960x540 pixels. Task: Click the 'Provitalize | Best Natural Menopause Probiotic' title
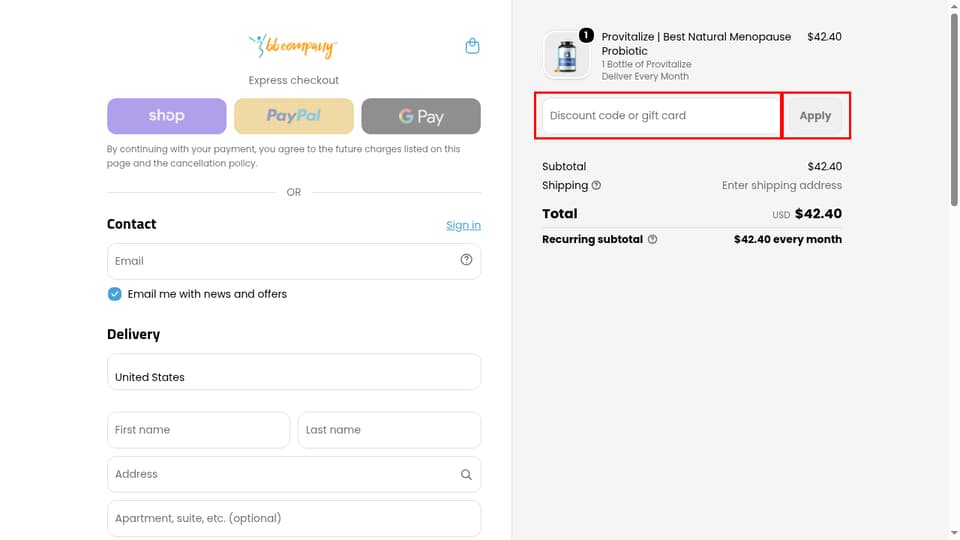[696, 43]
